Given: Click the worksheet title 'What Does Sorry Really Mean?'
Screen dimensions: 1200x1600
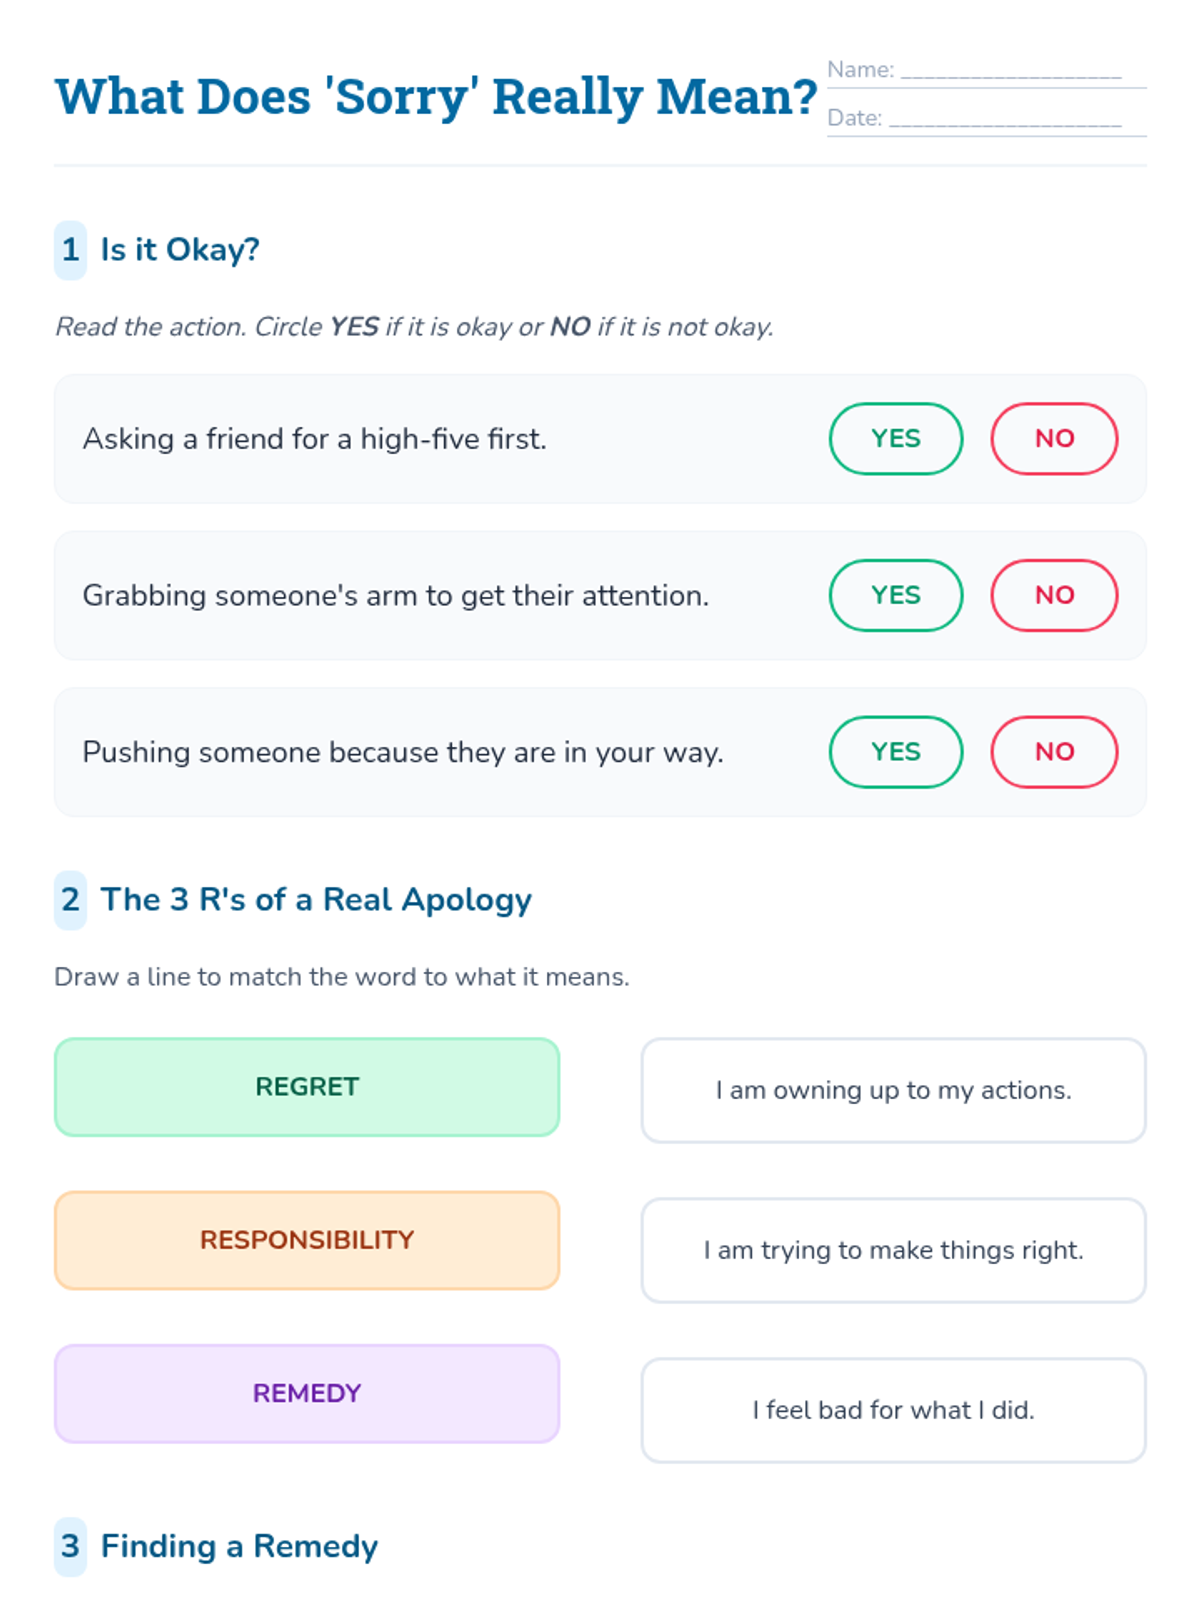Looking at the screenshot, I should coord(436,98).
